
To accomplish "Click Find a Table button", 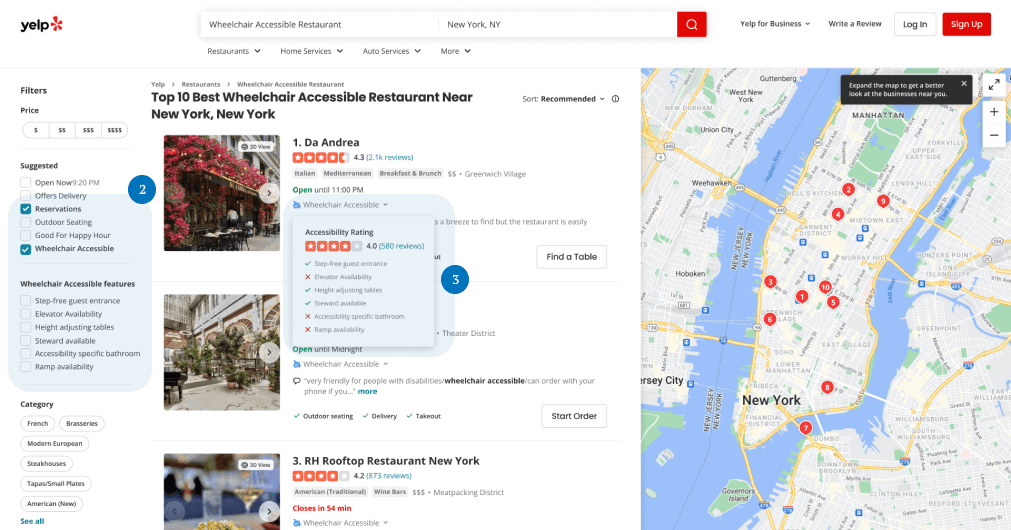I will (x=571, y=257).
